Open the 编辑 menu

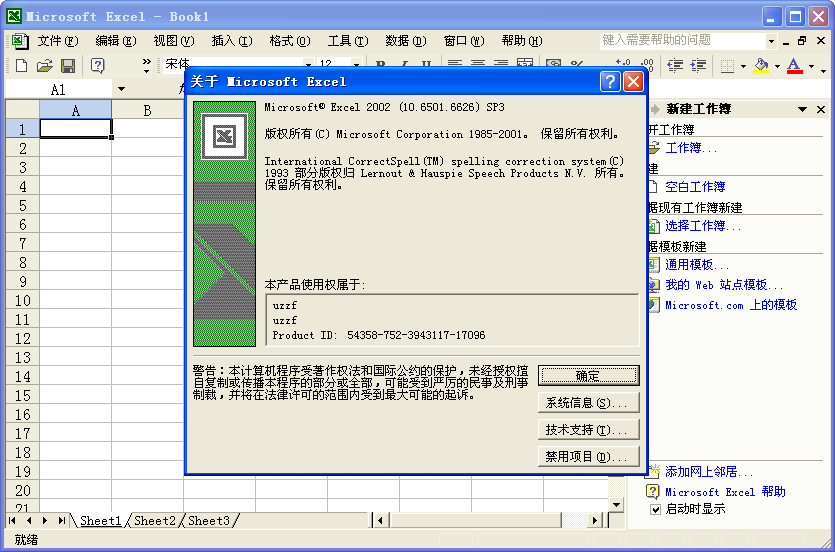pyautogui.click(x=116, y=41)
